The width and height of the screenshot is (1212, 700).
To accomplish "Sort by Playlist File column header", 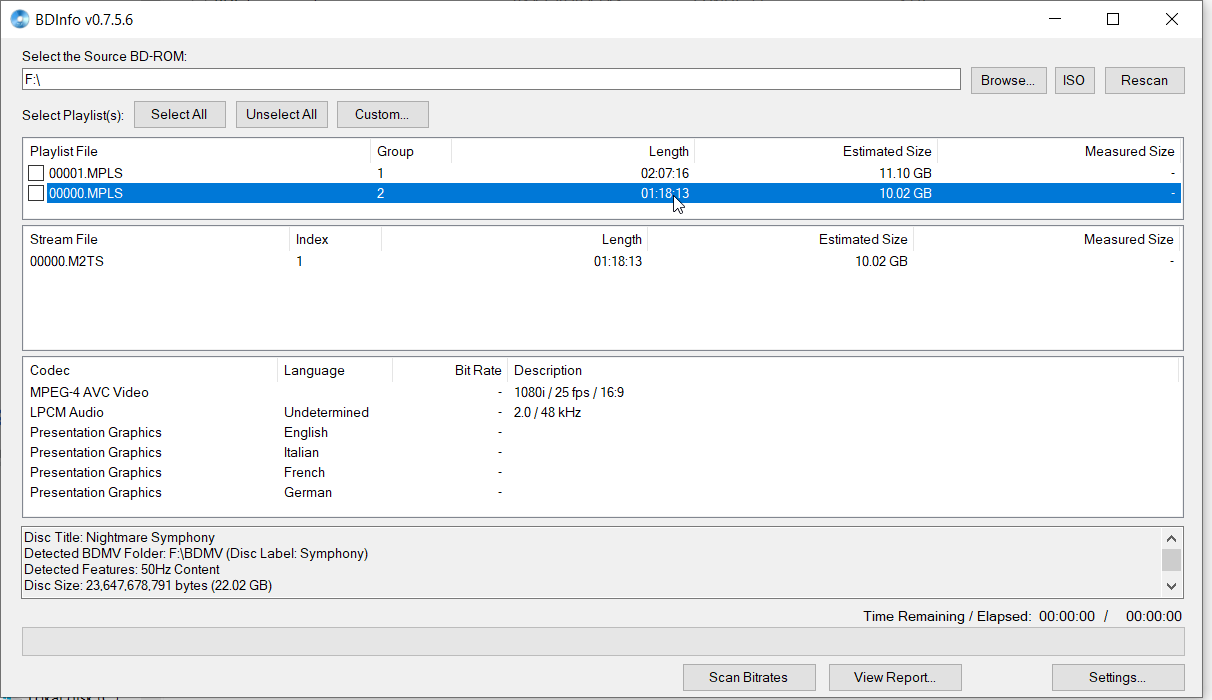I will 197,151.
